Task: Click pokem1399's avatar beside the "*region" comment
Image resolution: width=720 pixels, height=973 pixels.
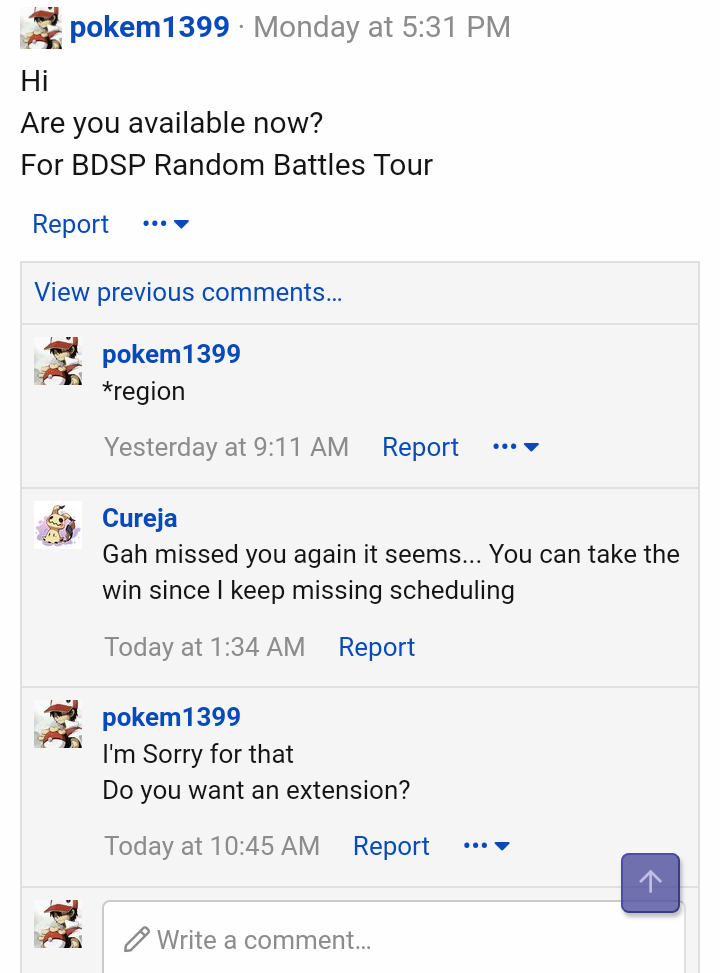Action: [58, 361]
